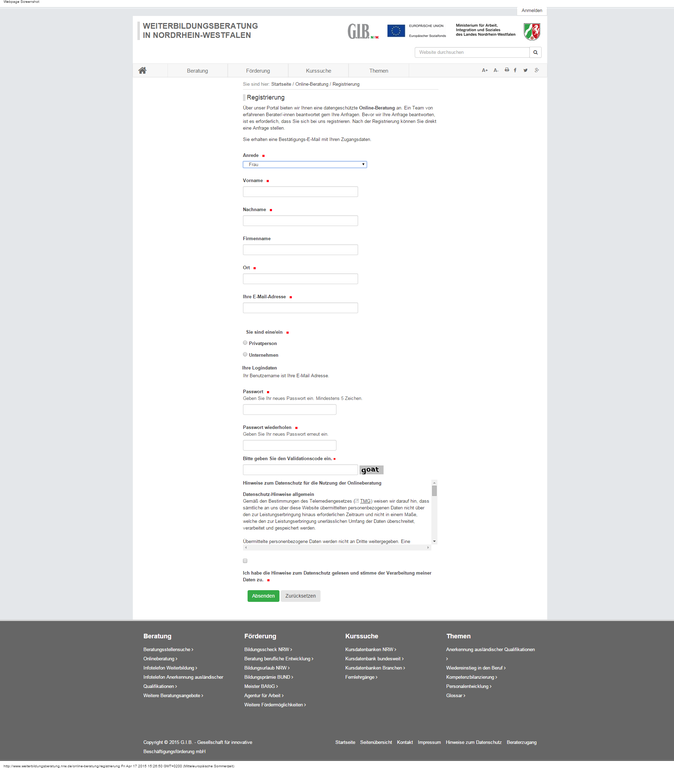Increase font size with A+ icon
Viewport: 674px width, 768px height.
(x=484, y=71)
